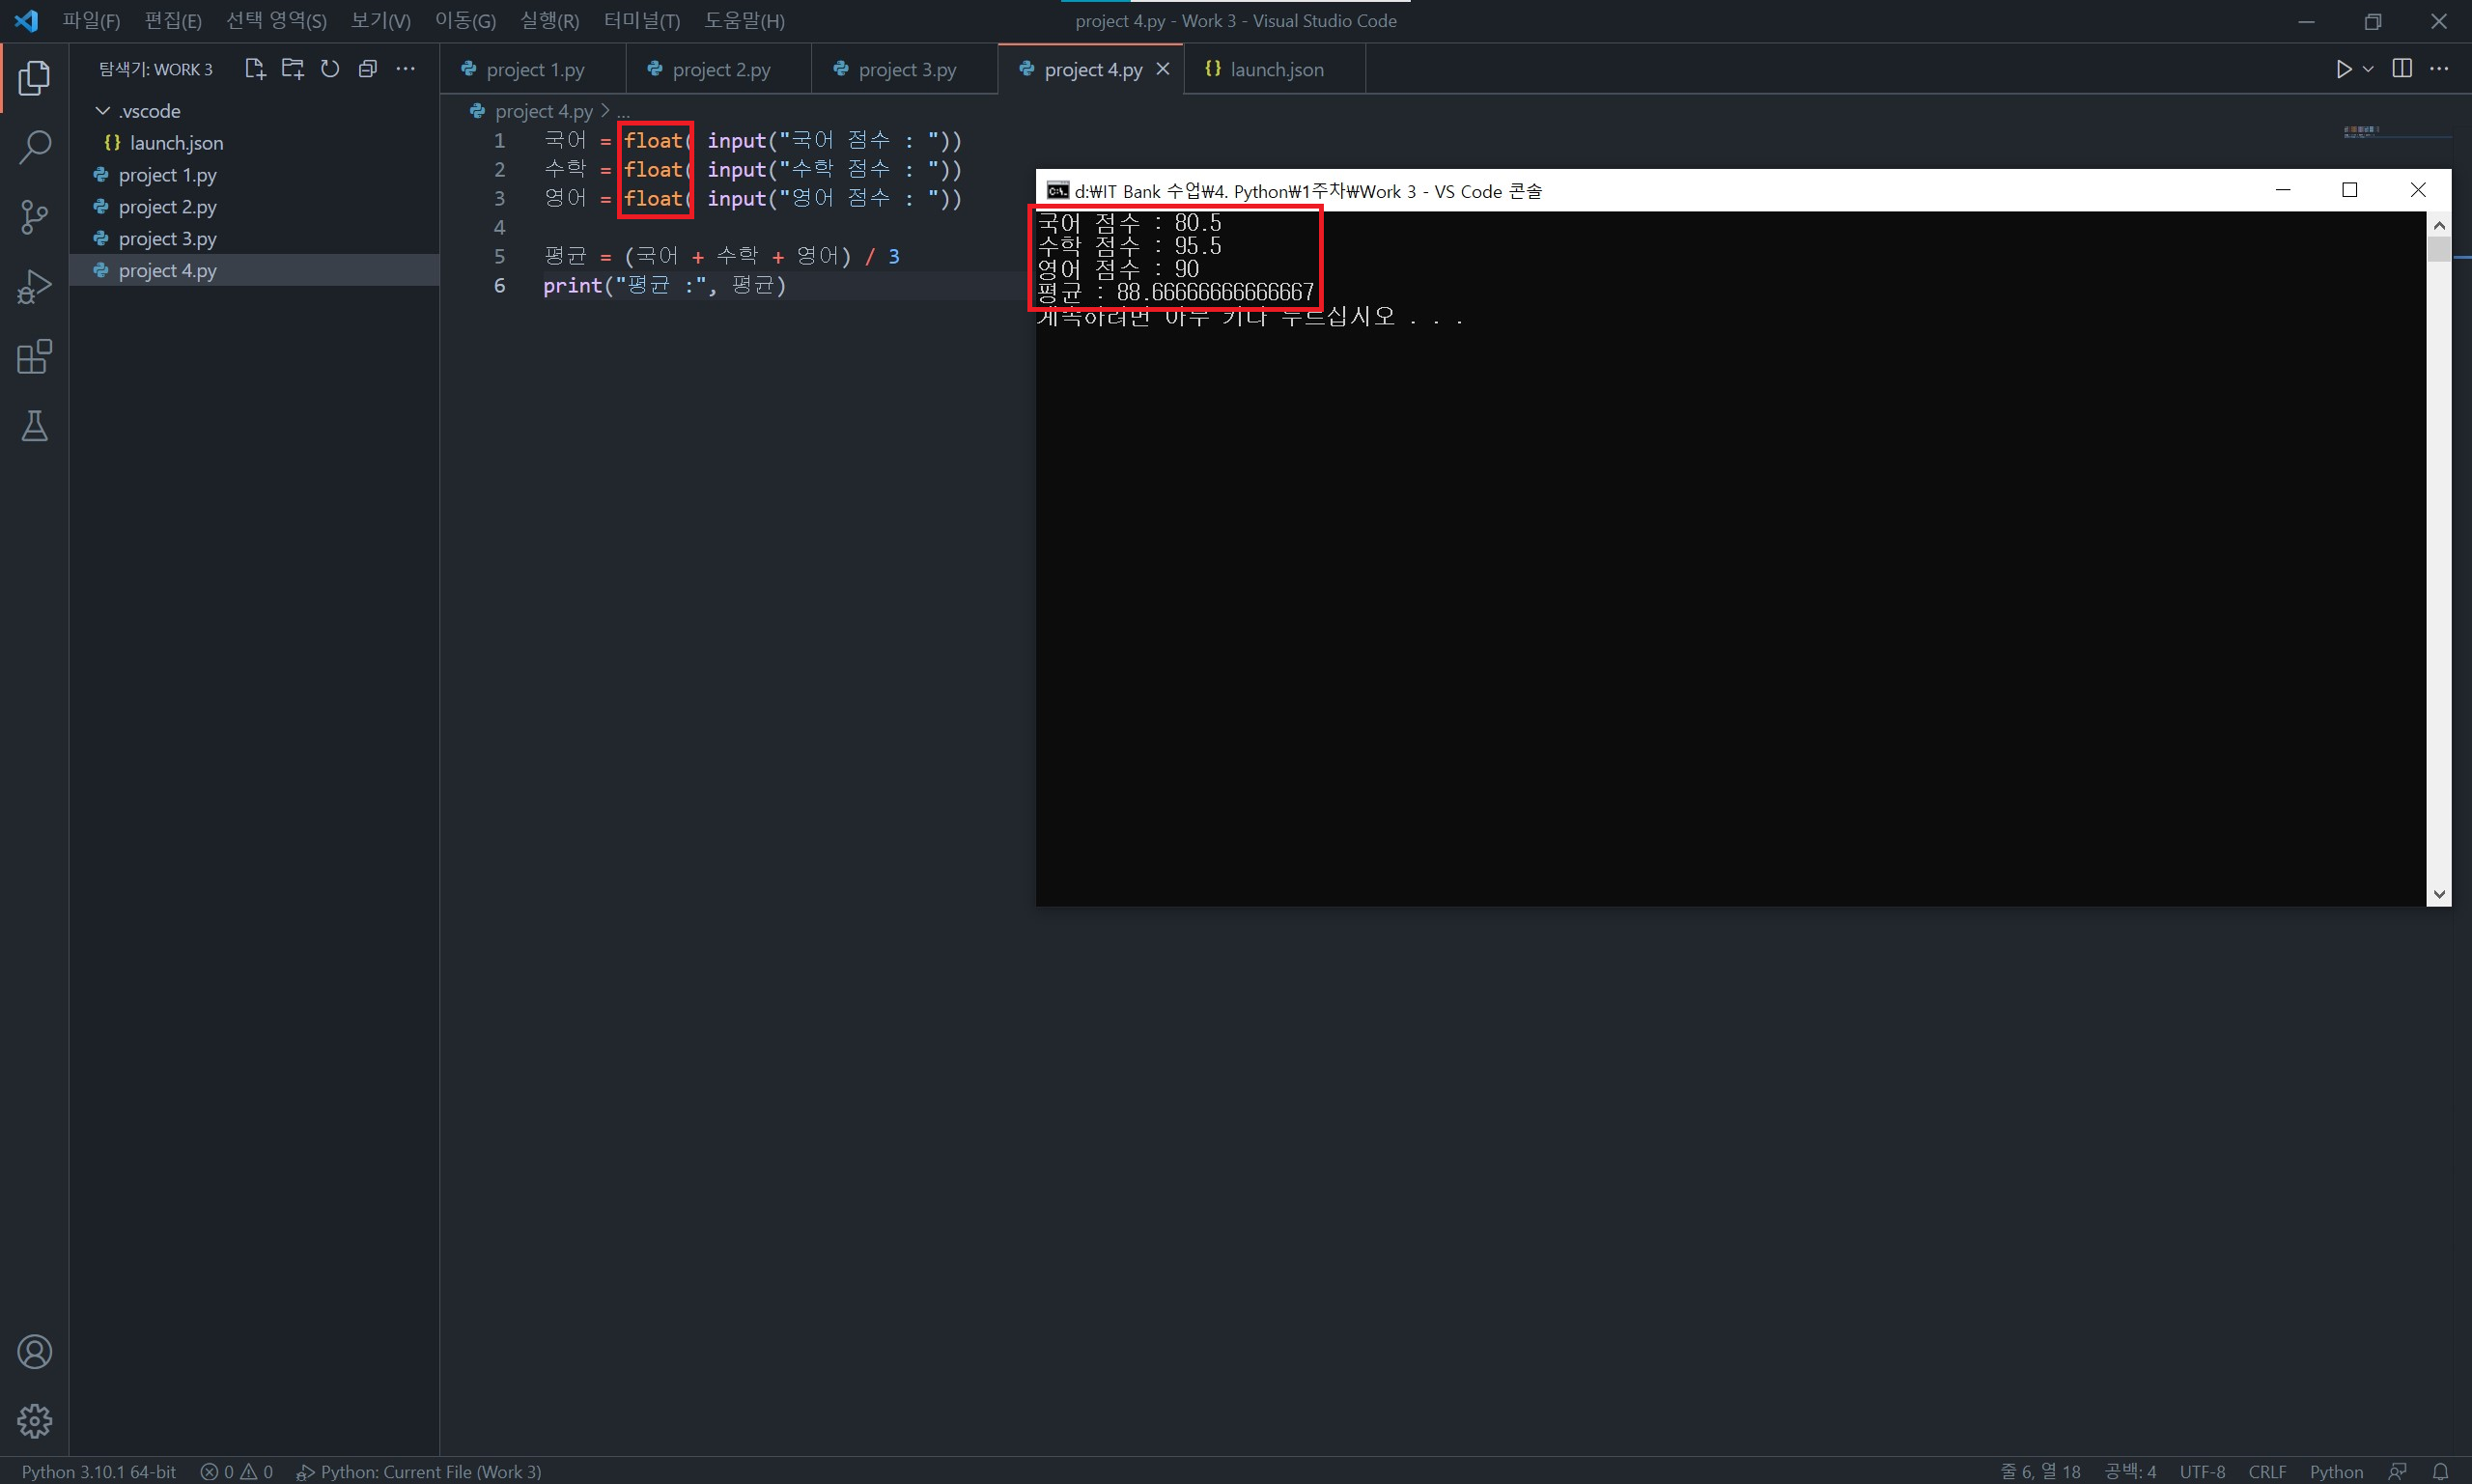This screenshot has width=2472, height=1484.
Task: Open the Extensions view
Action: click(34, 357)
